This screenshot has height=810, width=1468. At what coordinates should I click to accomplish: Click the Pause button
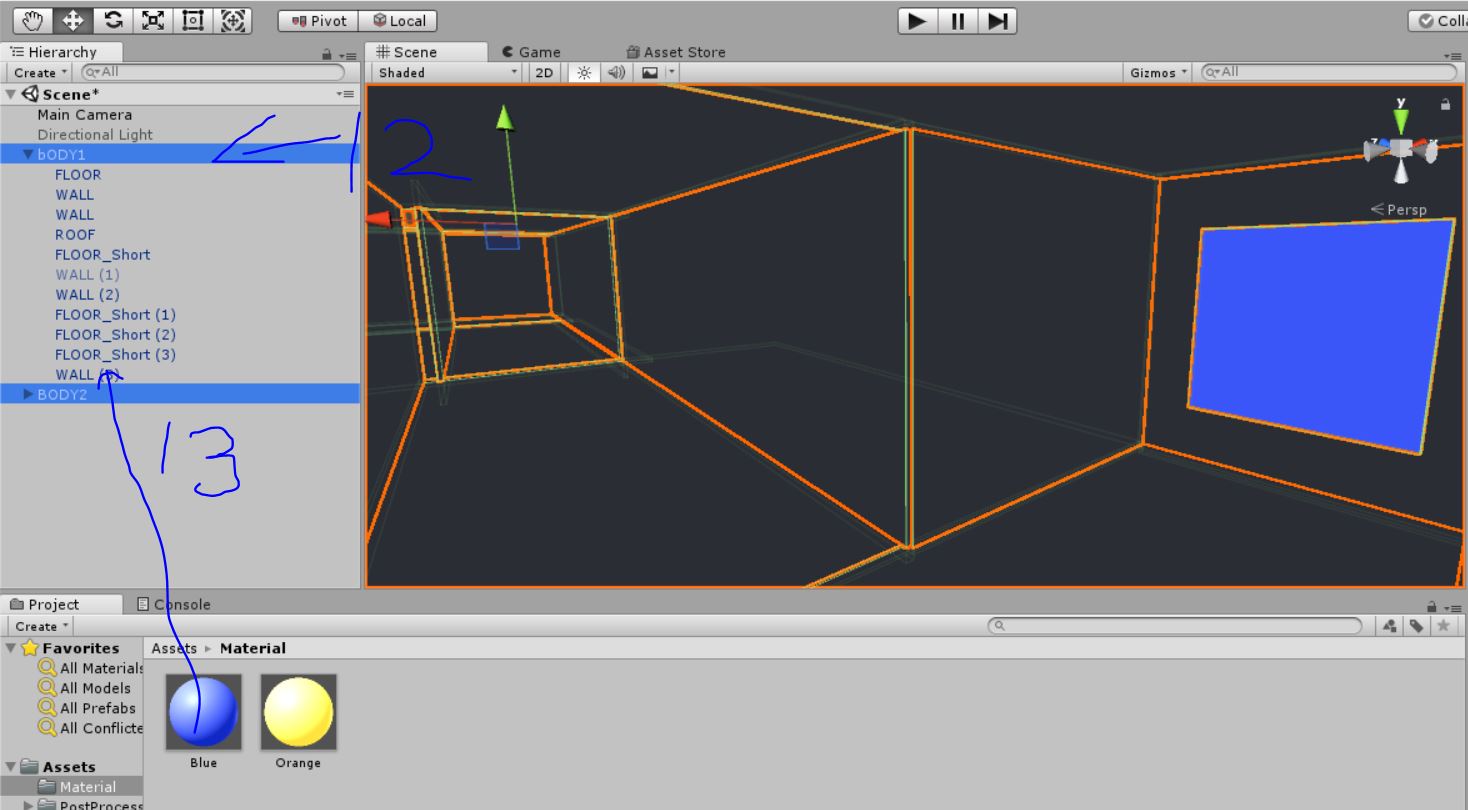957,21
